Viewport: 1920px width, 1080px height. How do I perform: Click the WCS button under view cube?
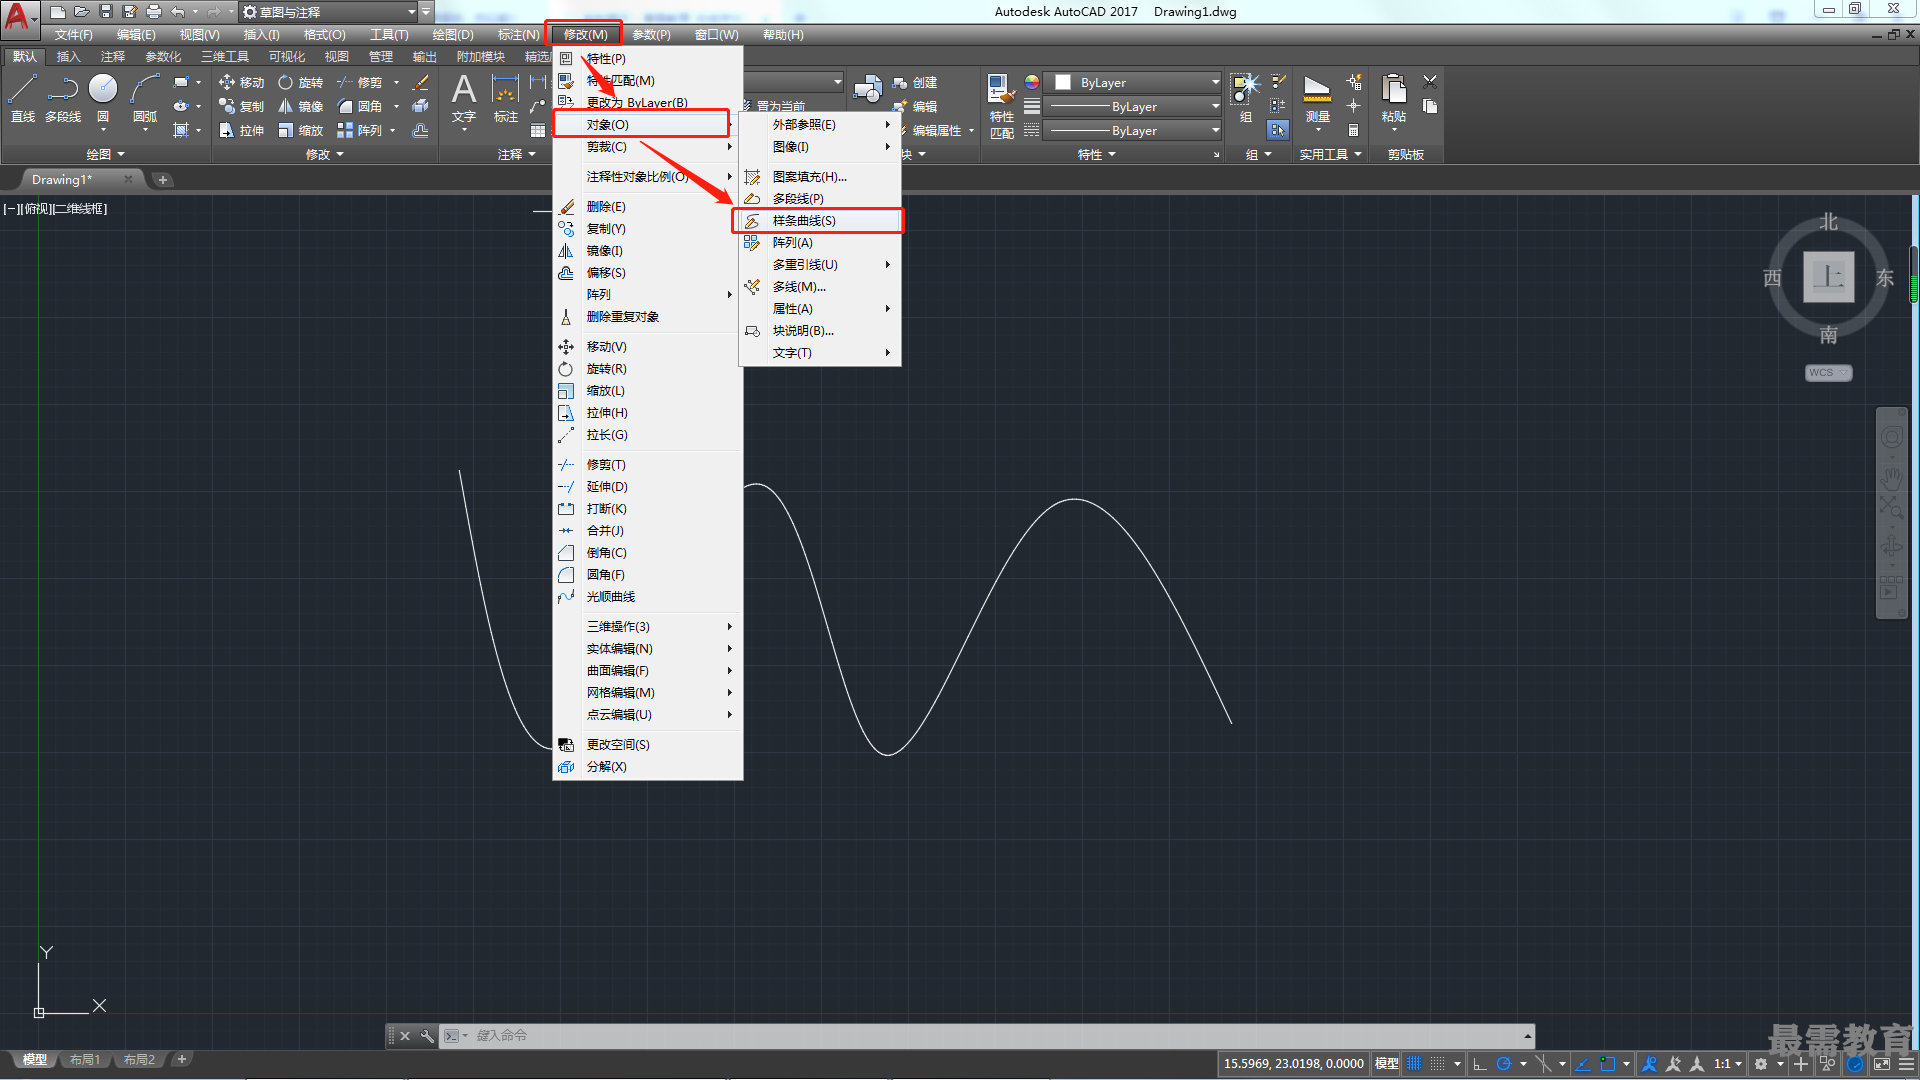[1828, 373]
